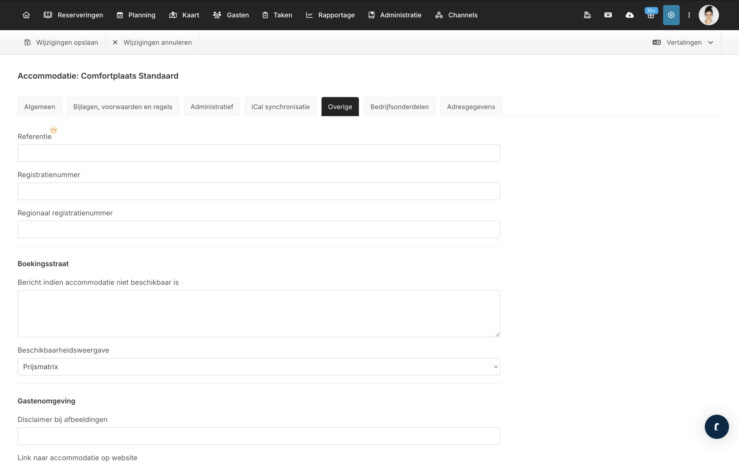
Task: Click the translation icon beside Vertalingen
Action: (x=657, y=42)
